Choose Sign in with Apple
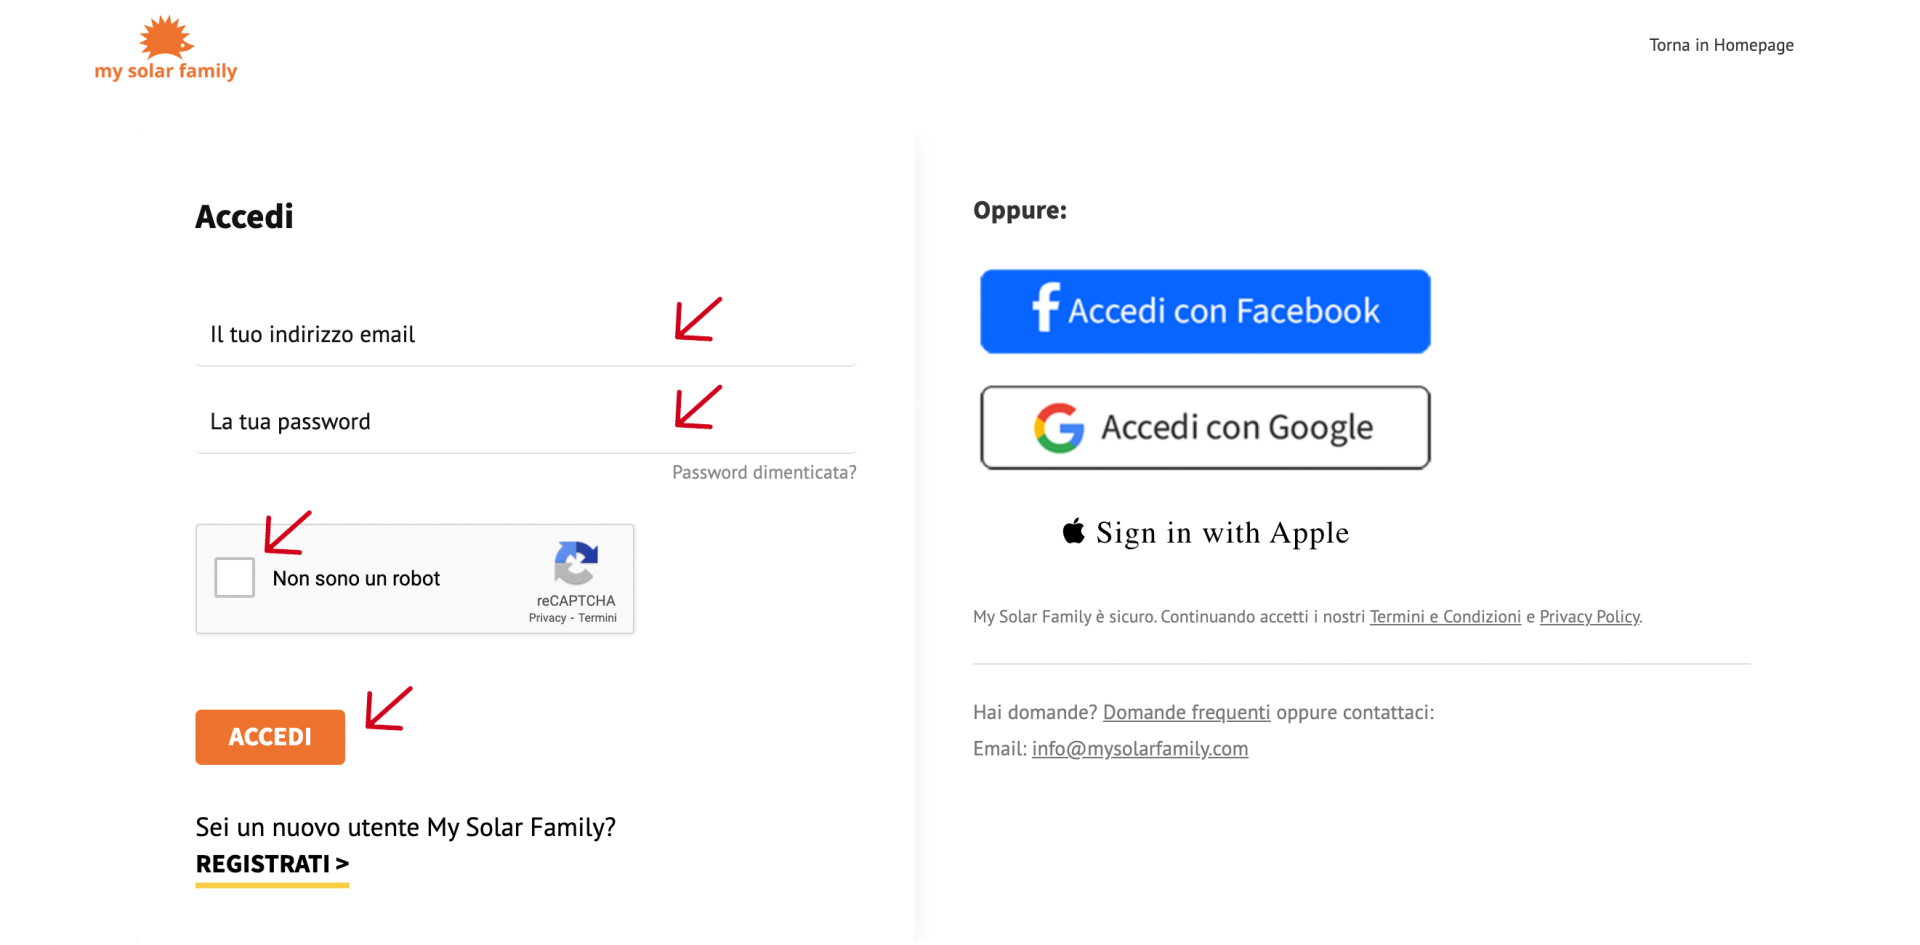 coord(1205,532)
